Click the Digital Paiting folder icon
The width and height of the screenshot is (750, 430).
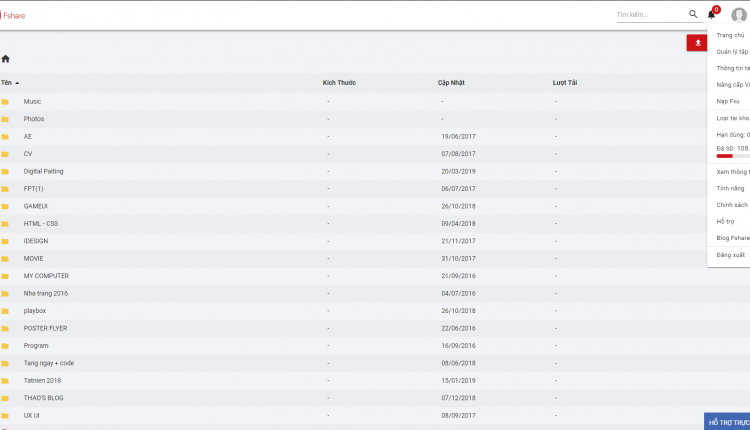(x=5, y=172)
